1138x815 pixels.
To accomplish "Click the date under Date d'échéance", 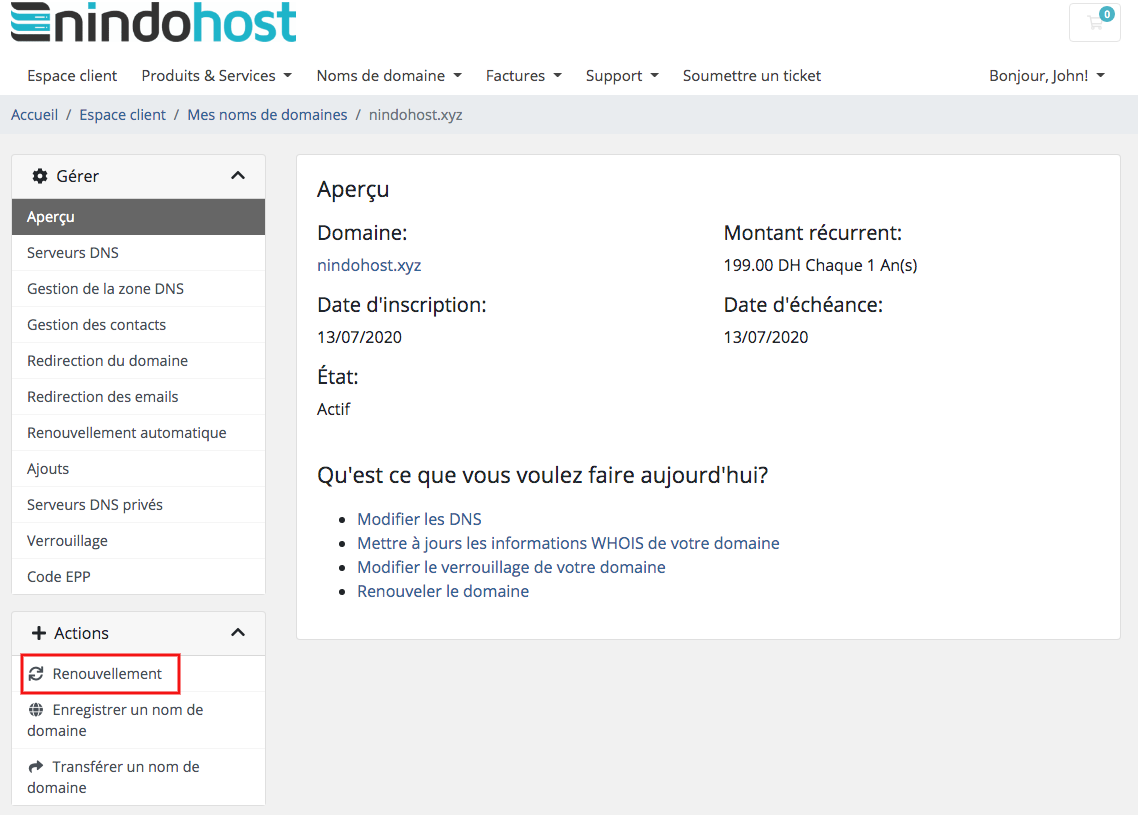I will coord(766,337).
